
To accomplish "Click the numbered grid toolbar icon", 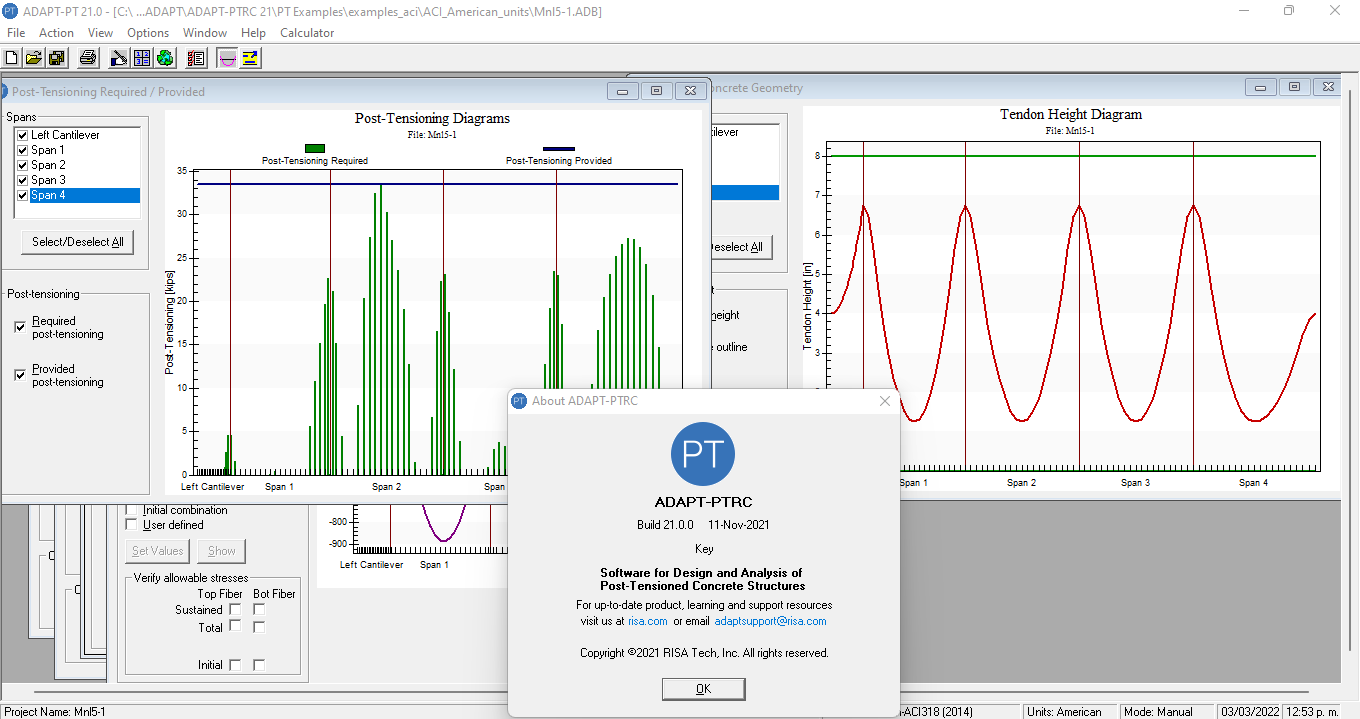I will coord(142,58).
